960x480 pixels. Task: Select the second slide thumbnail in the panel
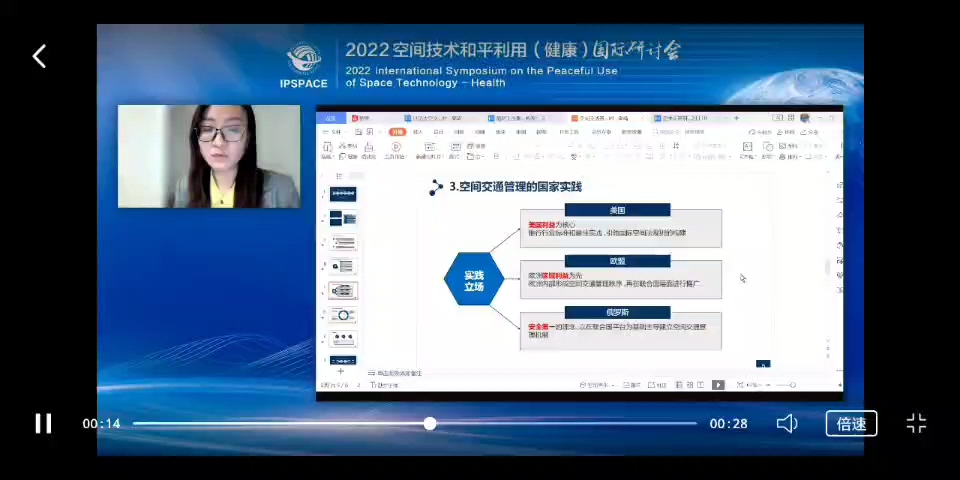click(343, 218)
